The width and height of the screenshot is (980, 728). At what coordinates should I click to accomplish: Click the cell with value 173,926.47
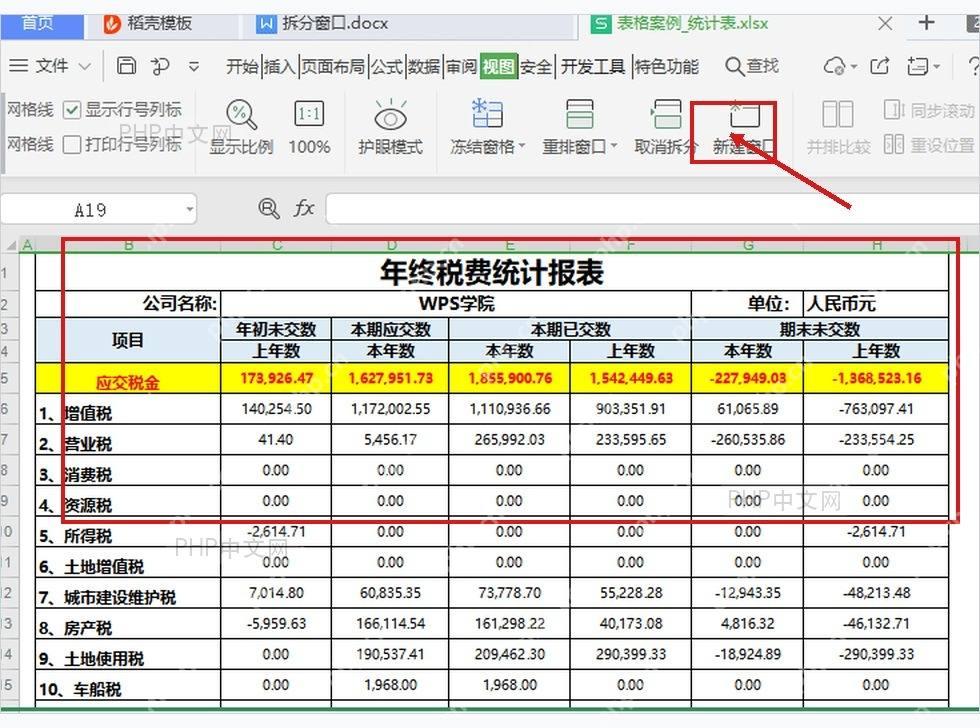276,379
